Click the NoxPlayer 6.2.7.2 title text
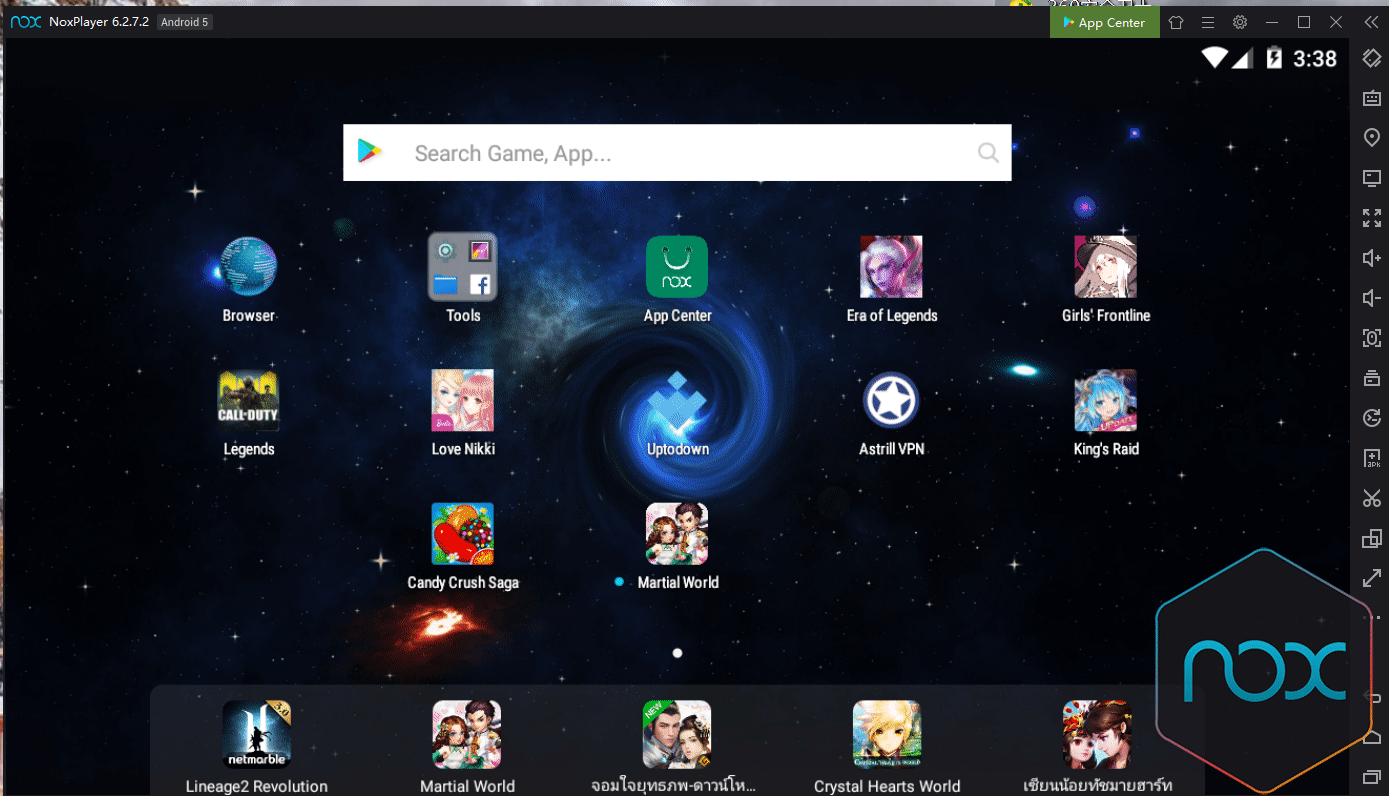Image resolution: width=1389 pixels, height=796 pixels. click(x=99, y=22)
